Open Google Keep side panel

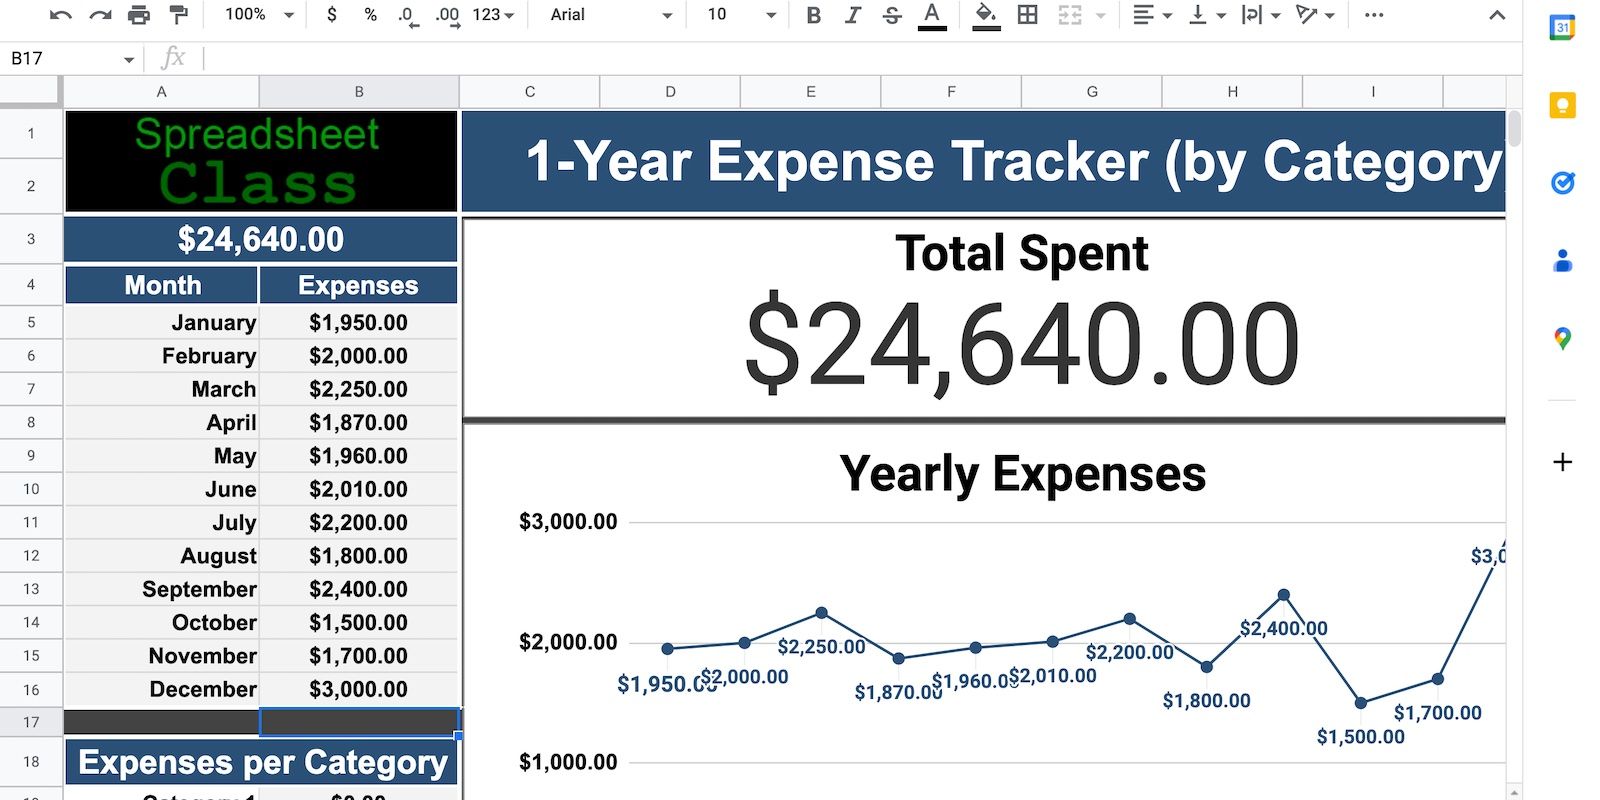1562,105
